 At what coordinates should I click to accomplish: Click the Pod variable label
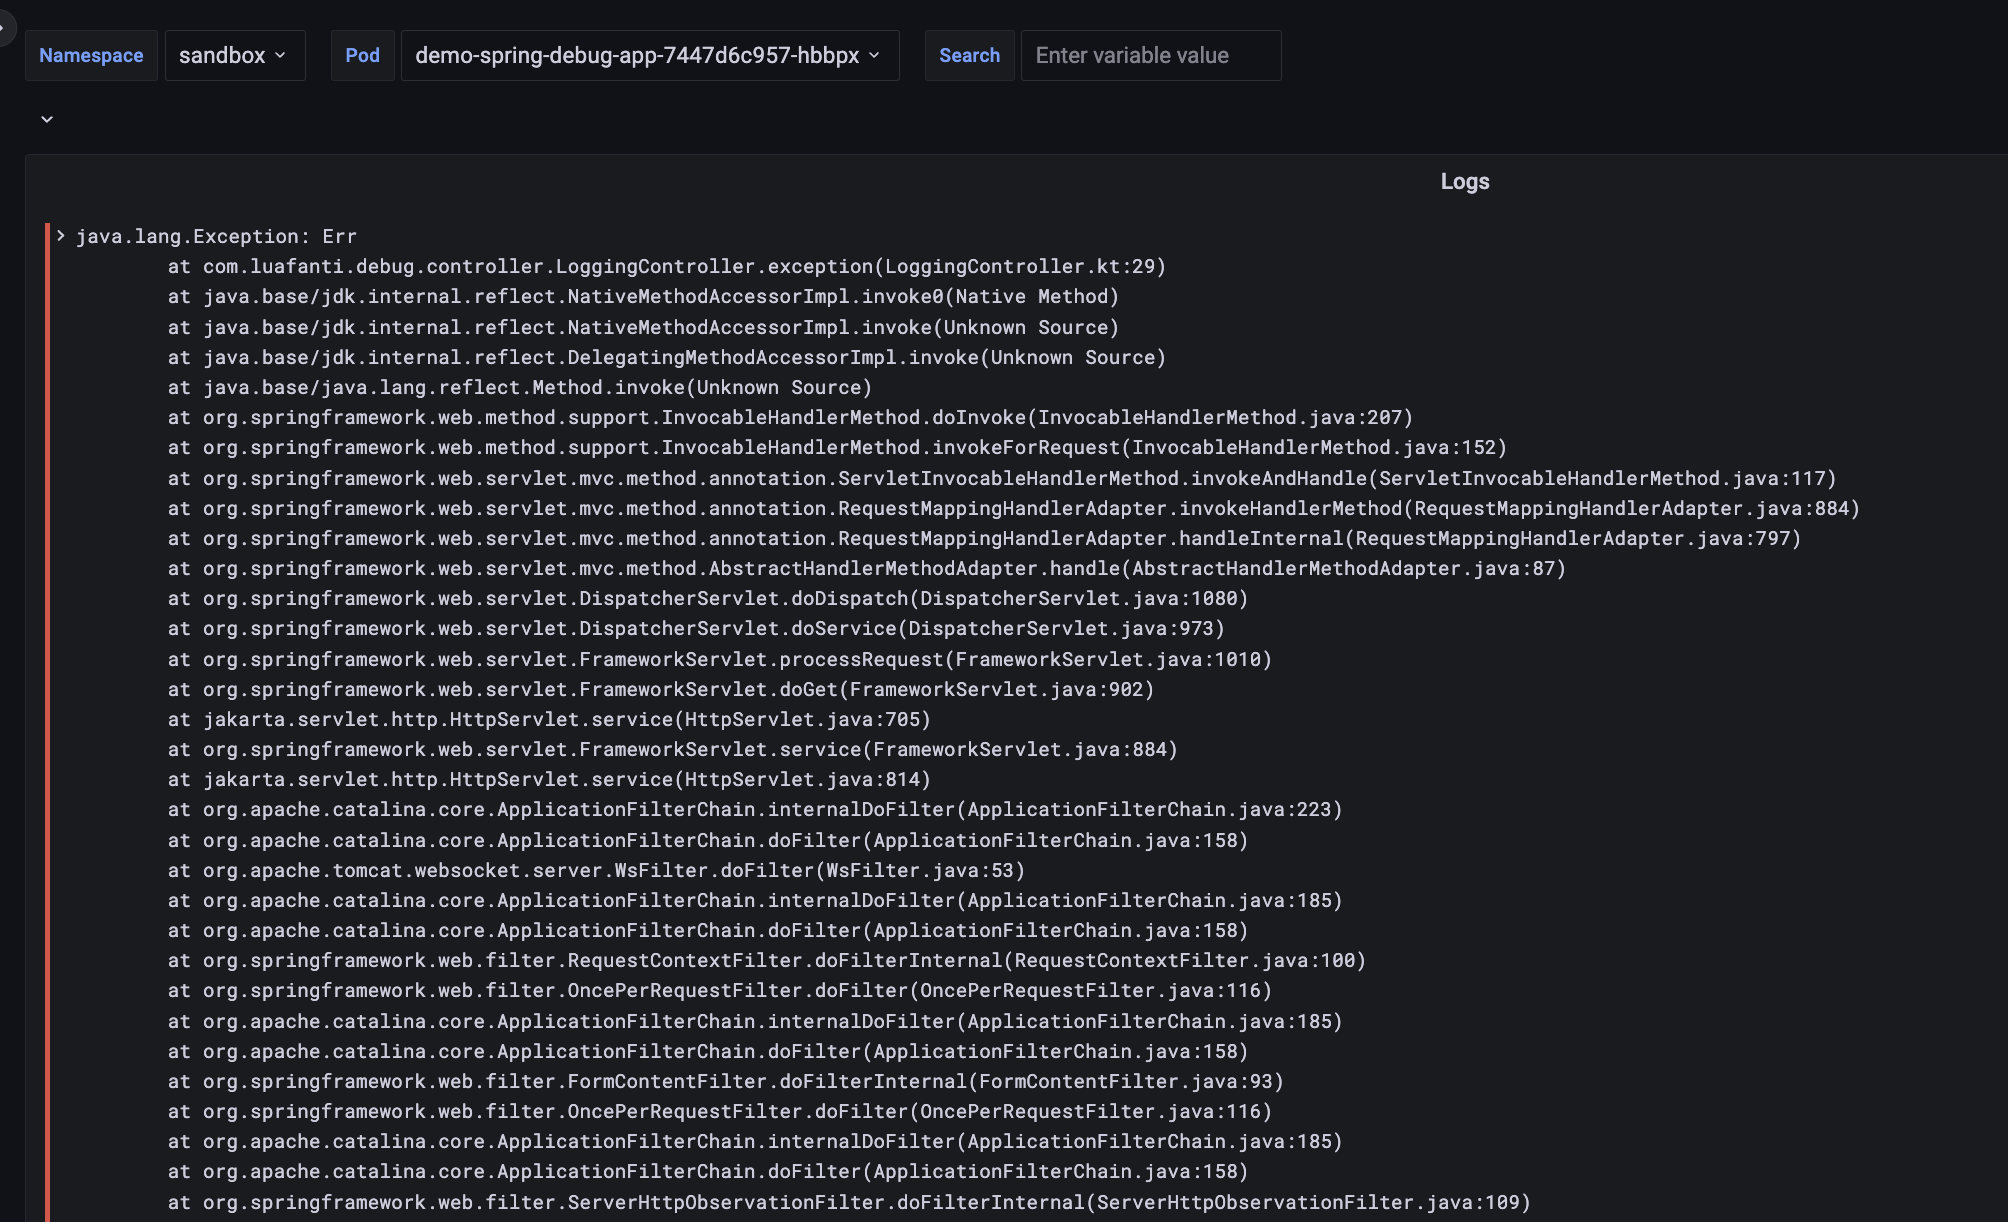tap(362, 56)
